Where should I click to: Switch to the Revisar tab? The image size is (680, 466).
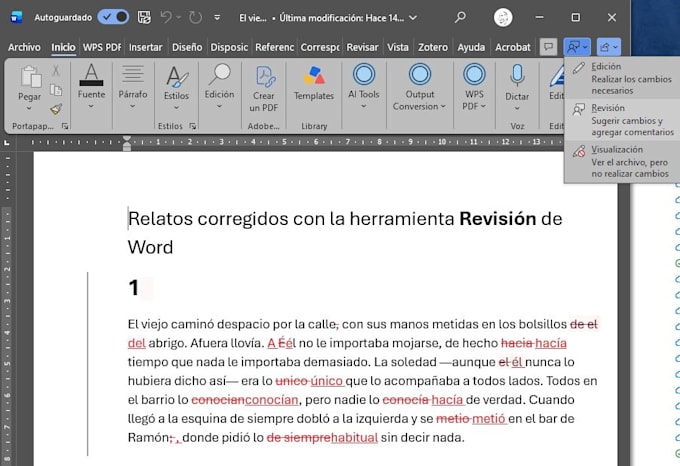click(362, 47)
